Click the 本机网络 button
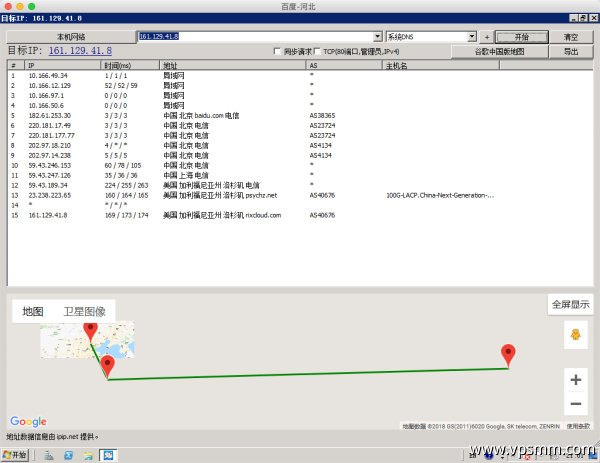The image size is (600, 463). click(71, 37)
